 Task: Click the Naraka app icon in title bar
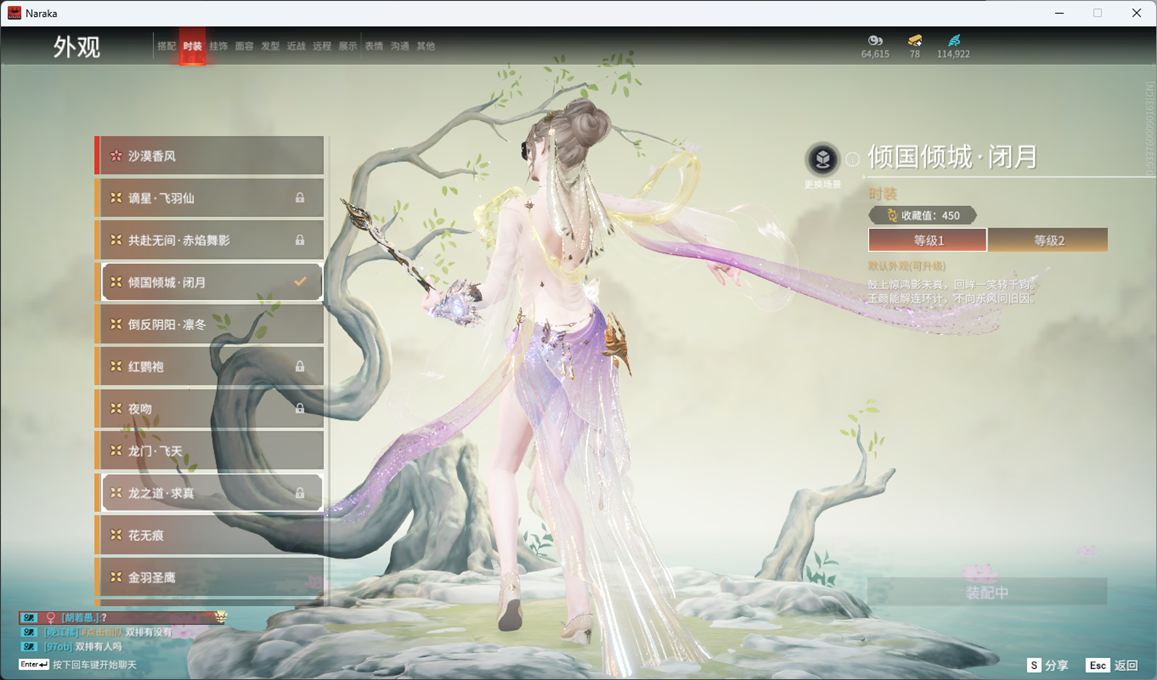(14, 13)
